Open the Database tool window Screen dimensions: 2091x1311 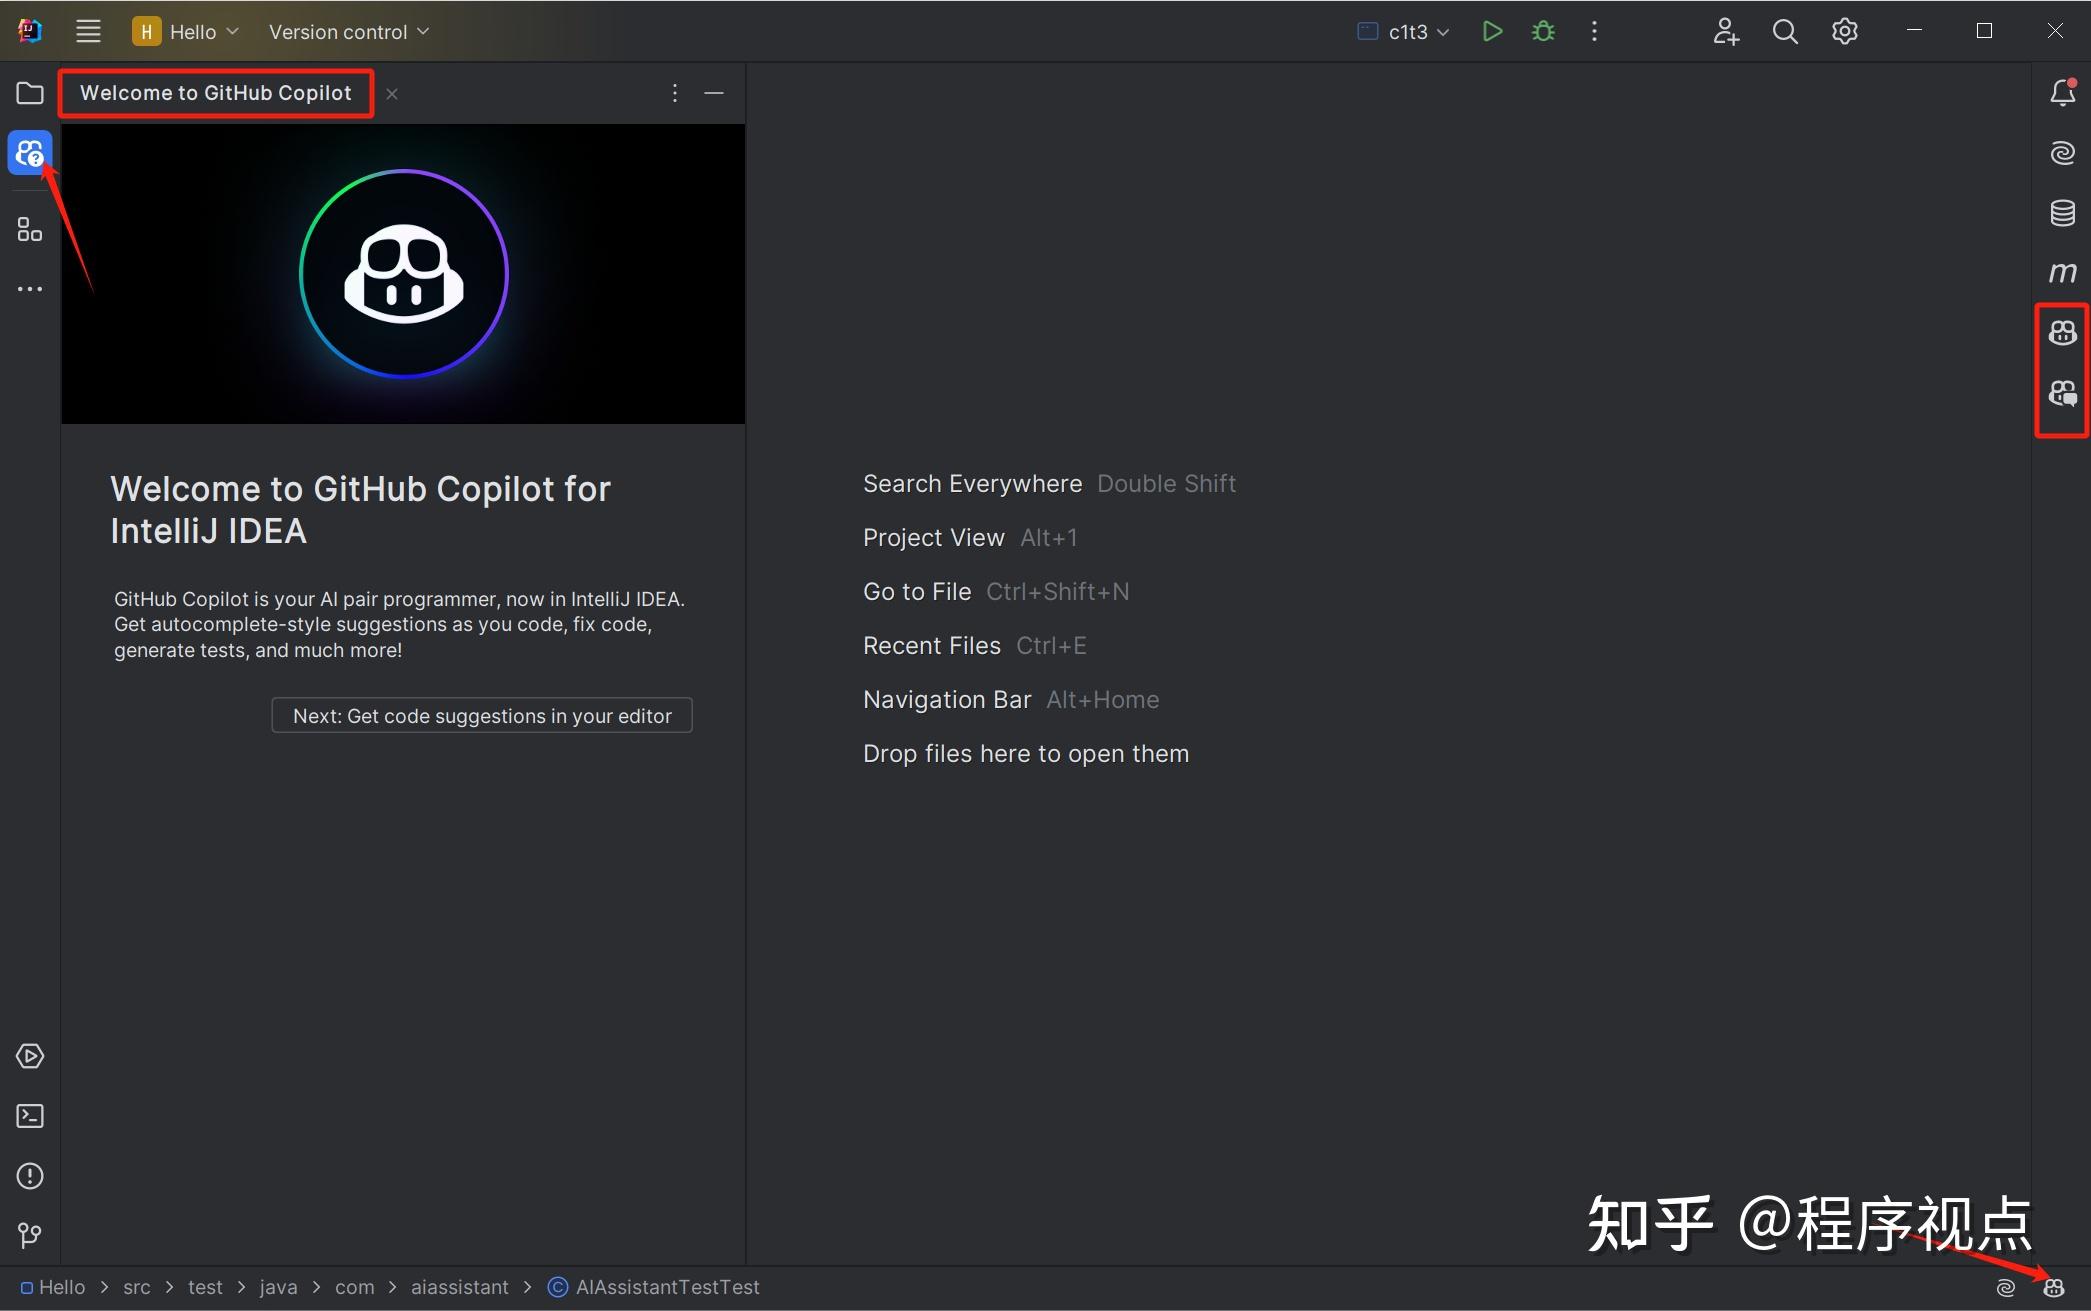[2062, 212]
